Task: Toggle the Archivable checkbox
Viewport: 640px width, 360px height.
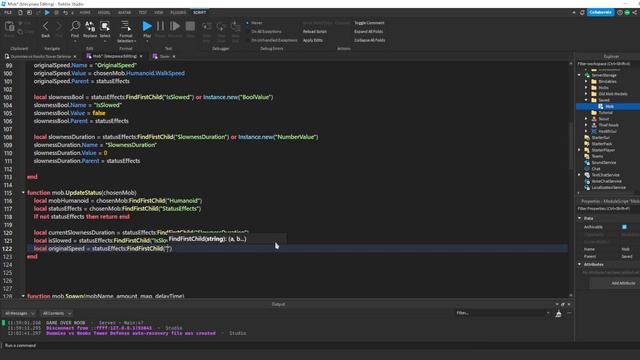Action: (624, 227)
